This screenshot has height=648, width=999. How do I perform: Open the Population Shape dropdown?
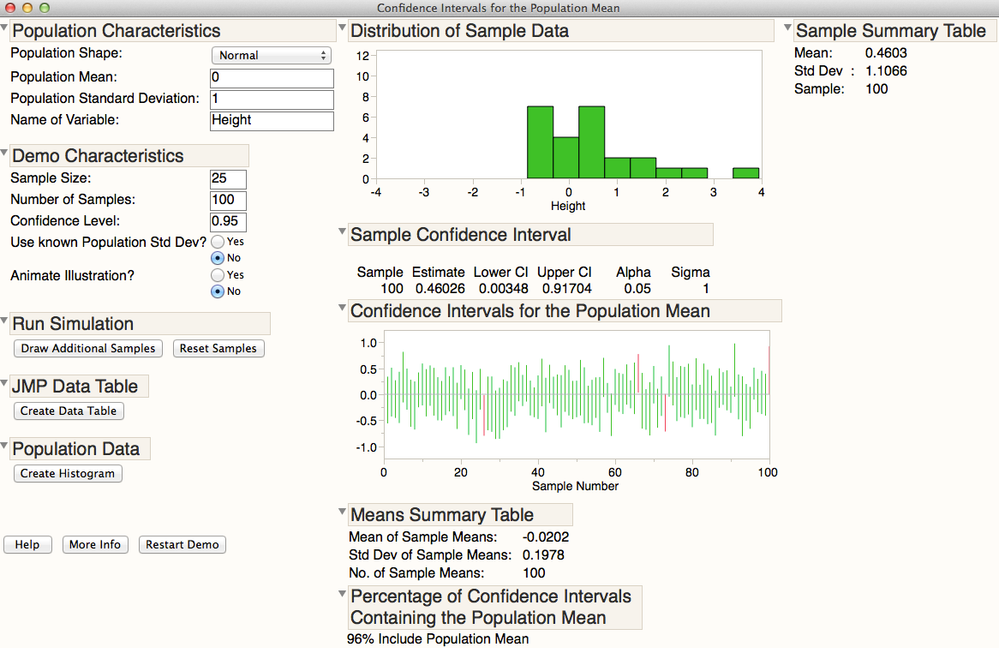[x=270, y=56]
